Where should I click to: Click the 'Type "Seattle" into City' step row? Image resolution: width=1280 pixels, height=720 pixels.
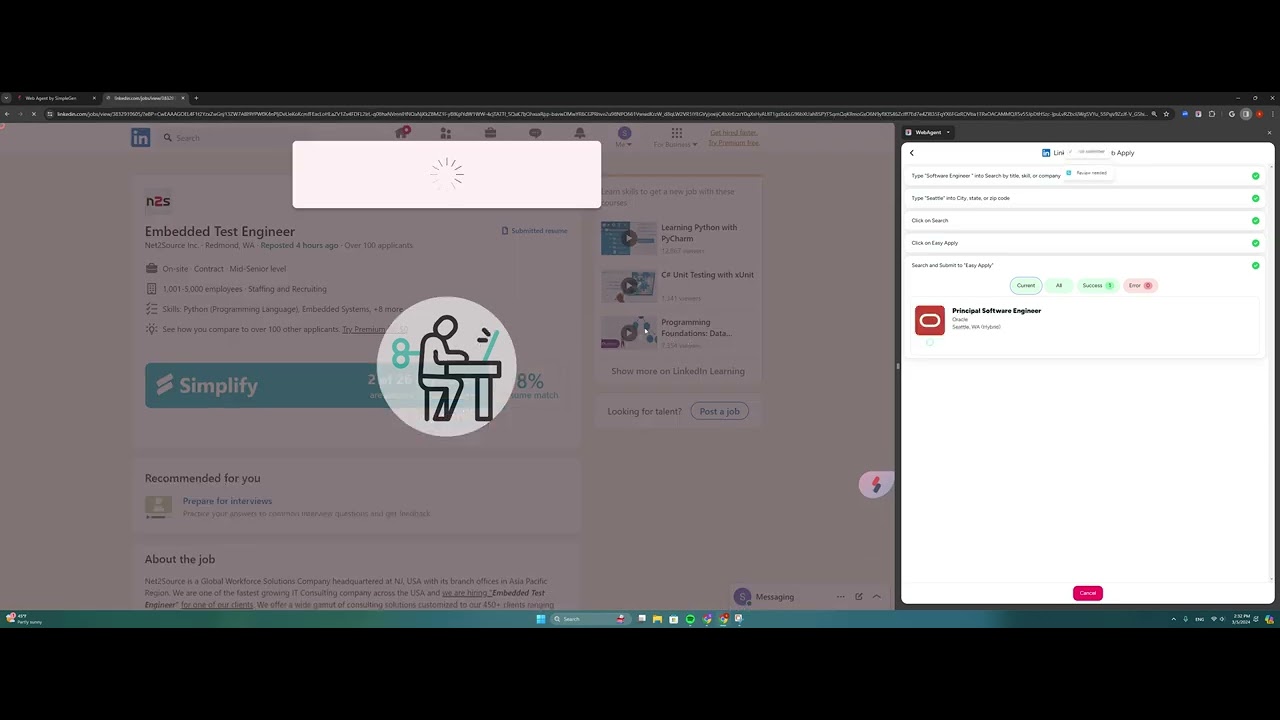coord(1085,198)
